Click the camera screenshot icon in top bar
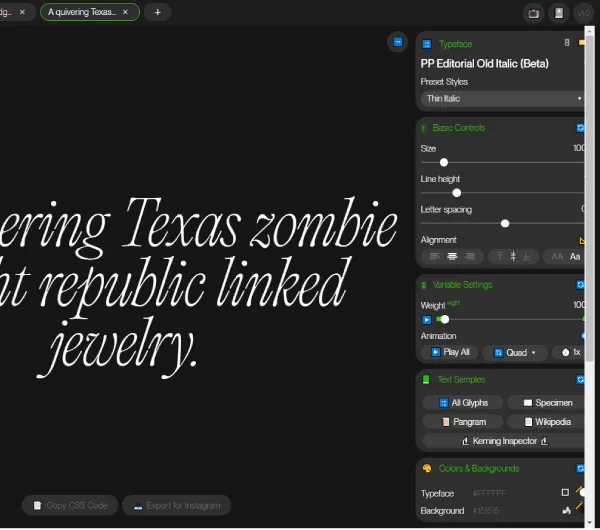Viewport: 600px width, 530px height. (x=533, y=13)
